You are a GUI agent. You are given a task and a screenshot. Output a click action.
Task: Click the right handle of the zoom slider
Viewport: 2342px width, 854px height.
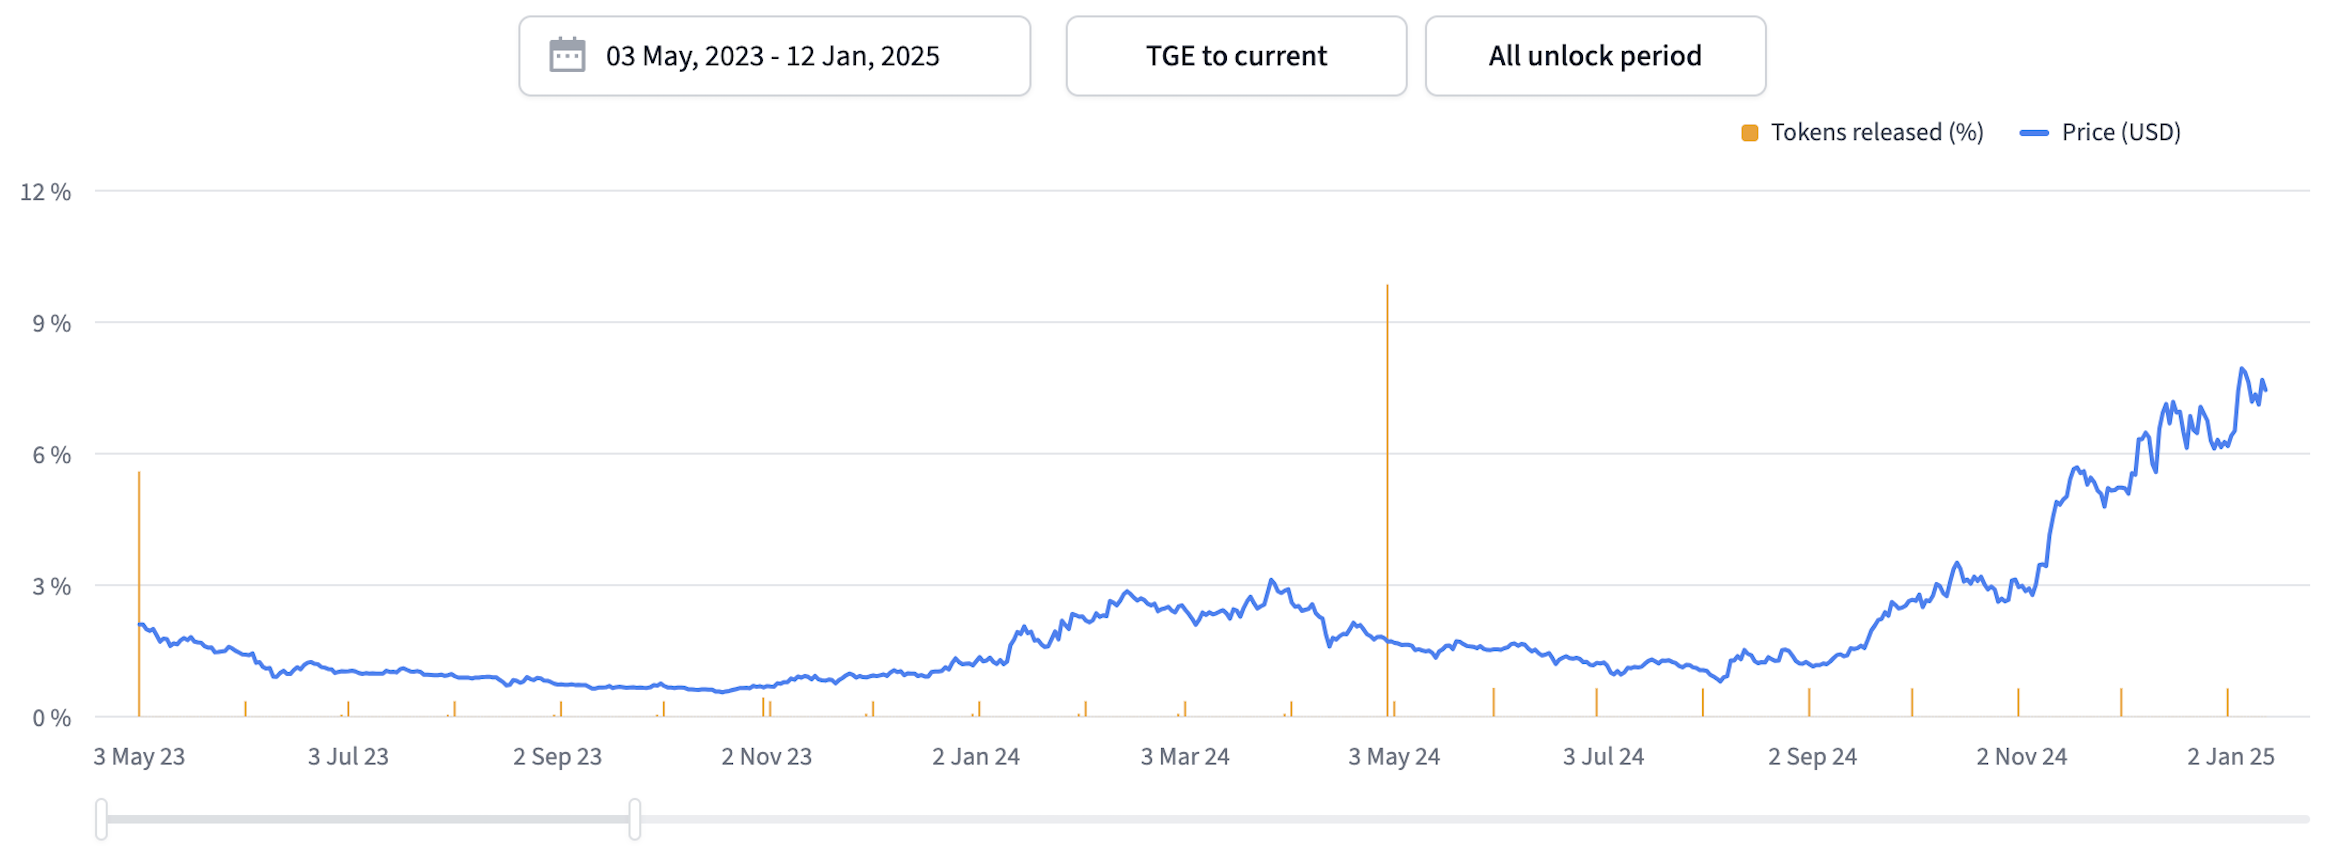tap(636, 817)
